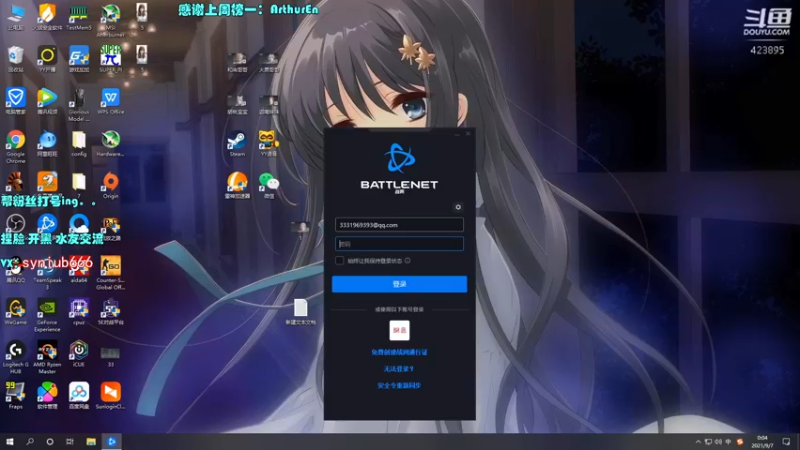Select the Tencent Video play-arrow shortcut
800x450 pixels.
click(47, 101)
